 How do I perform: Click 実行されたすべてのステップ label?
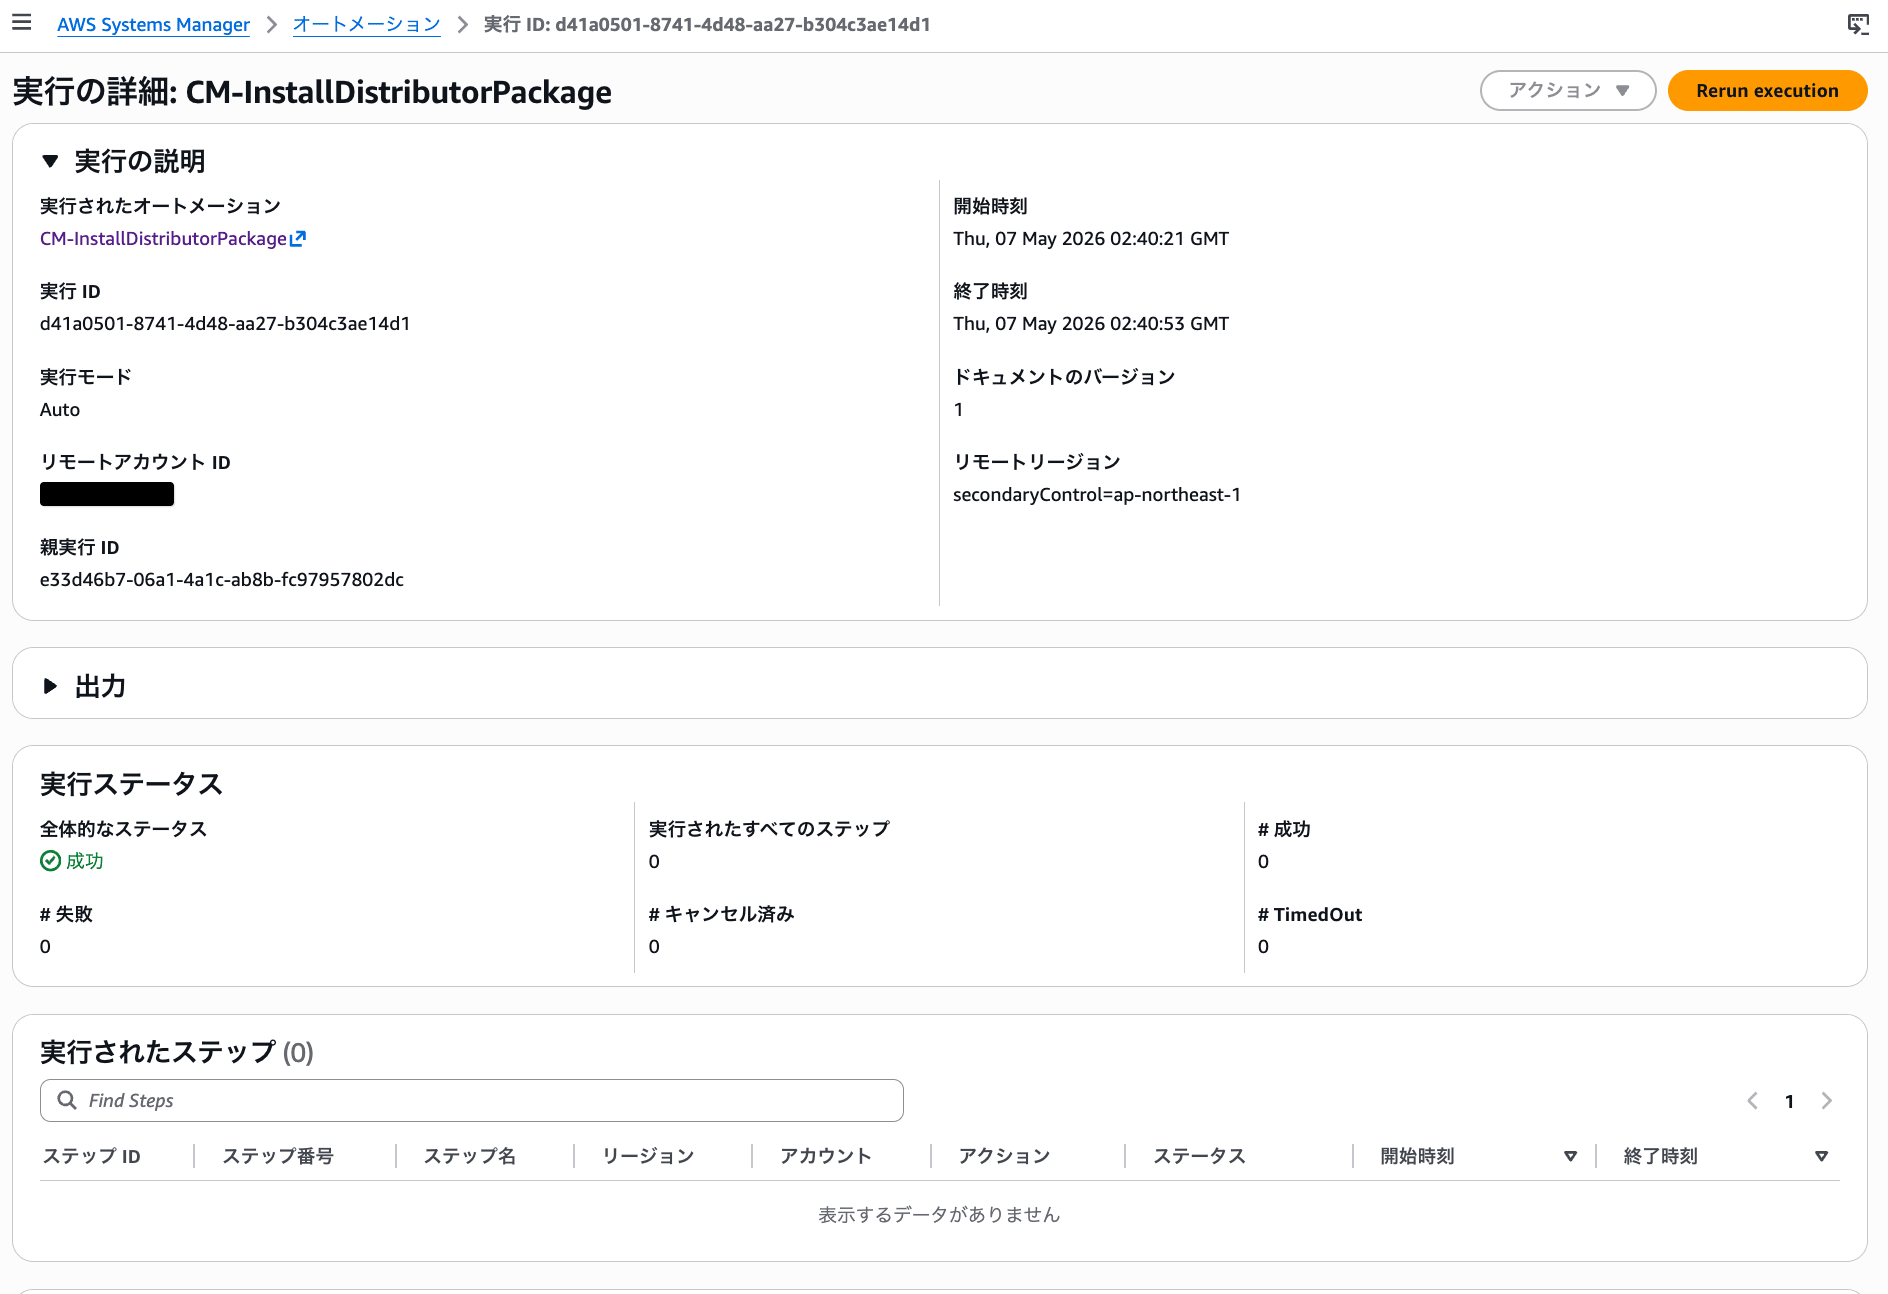(x=769, y=829)
